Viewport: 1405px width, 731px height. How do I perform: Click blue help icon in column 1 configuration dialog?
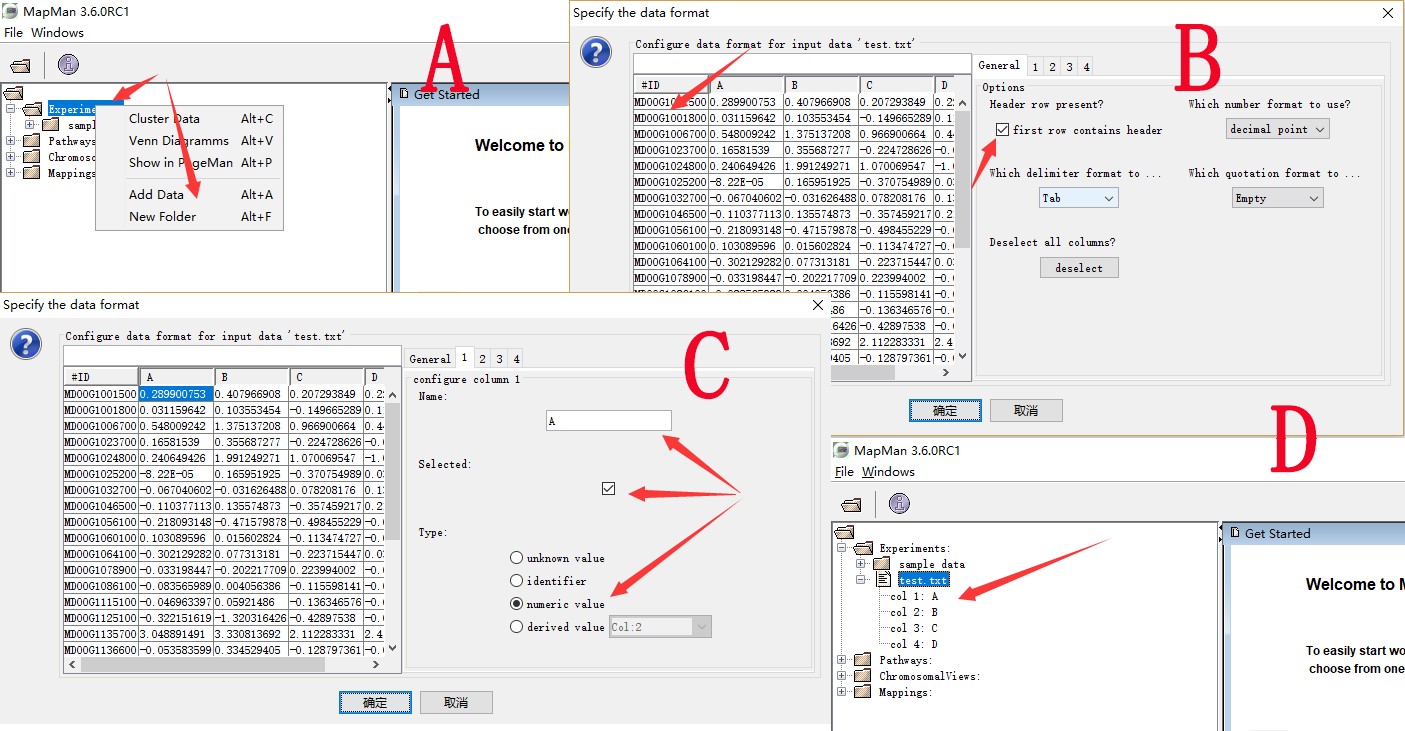(25, 344)
